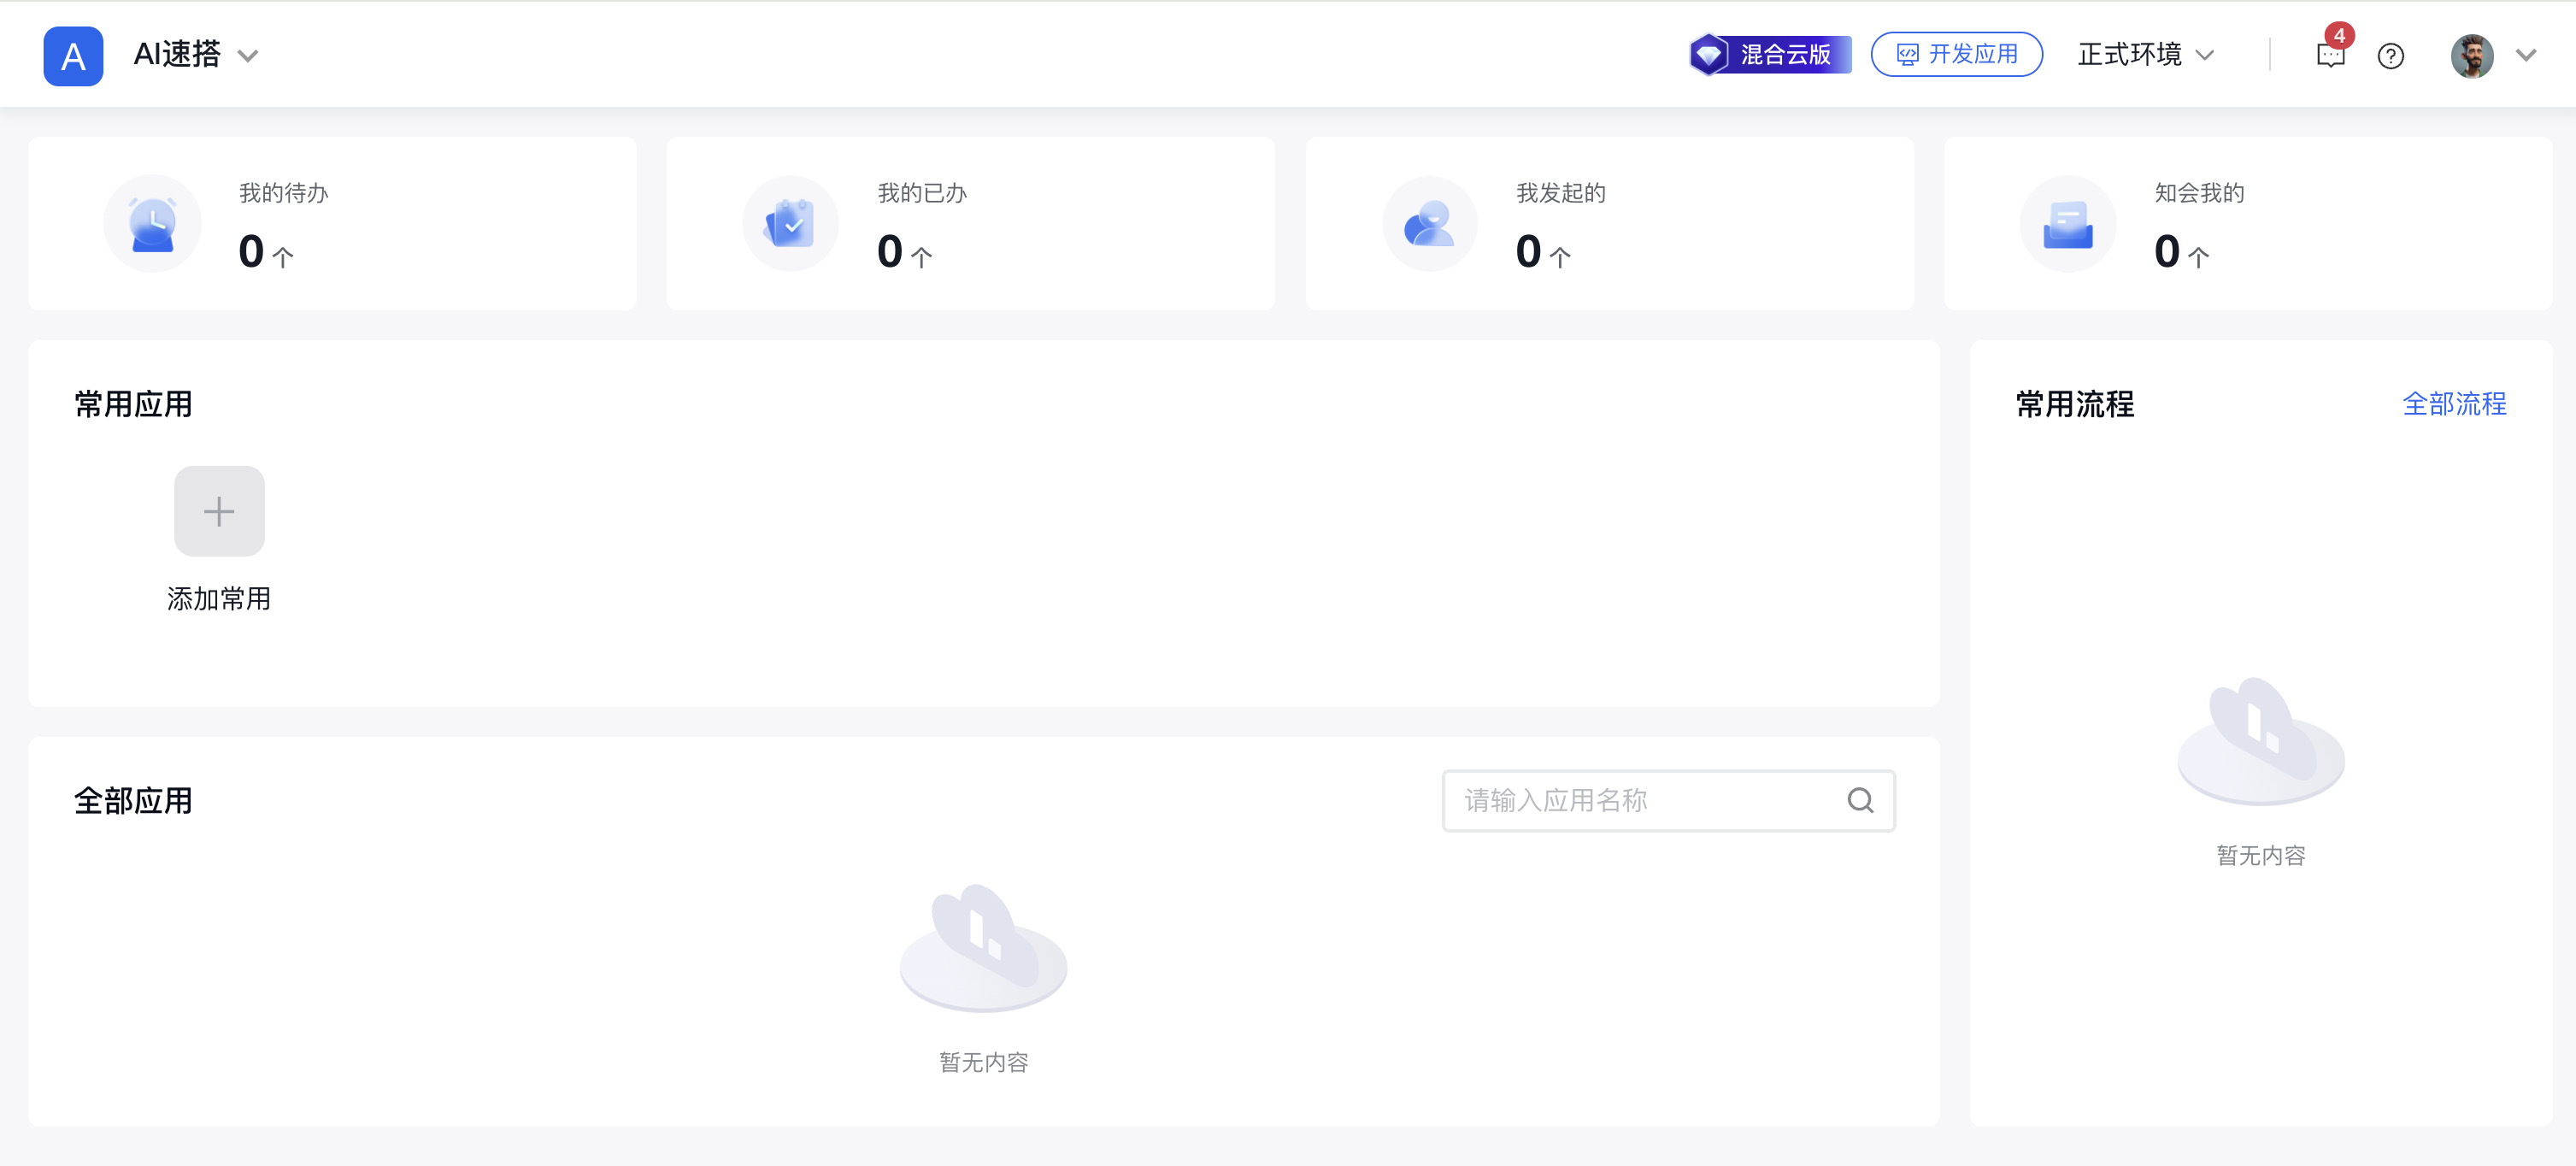
Task: Open the 我发起的 label
Action: coord(1561,193)
